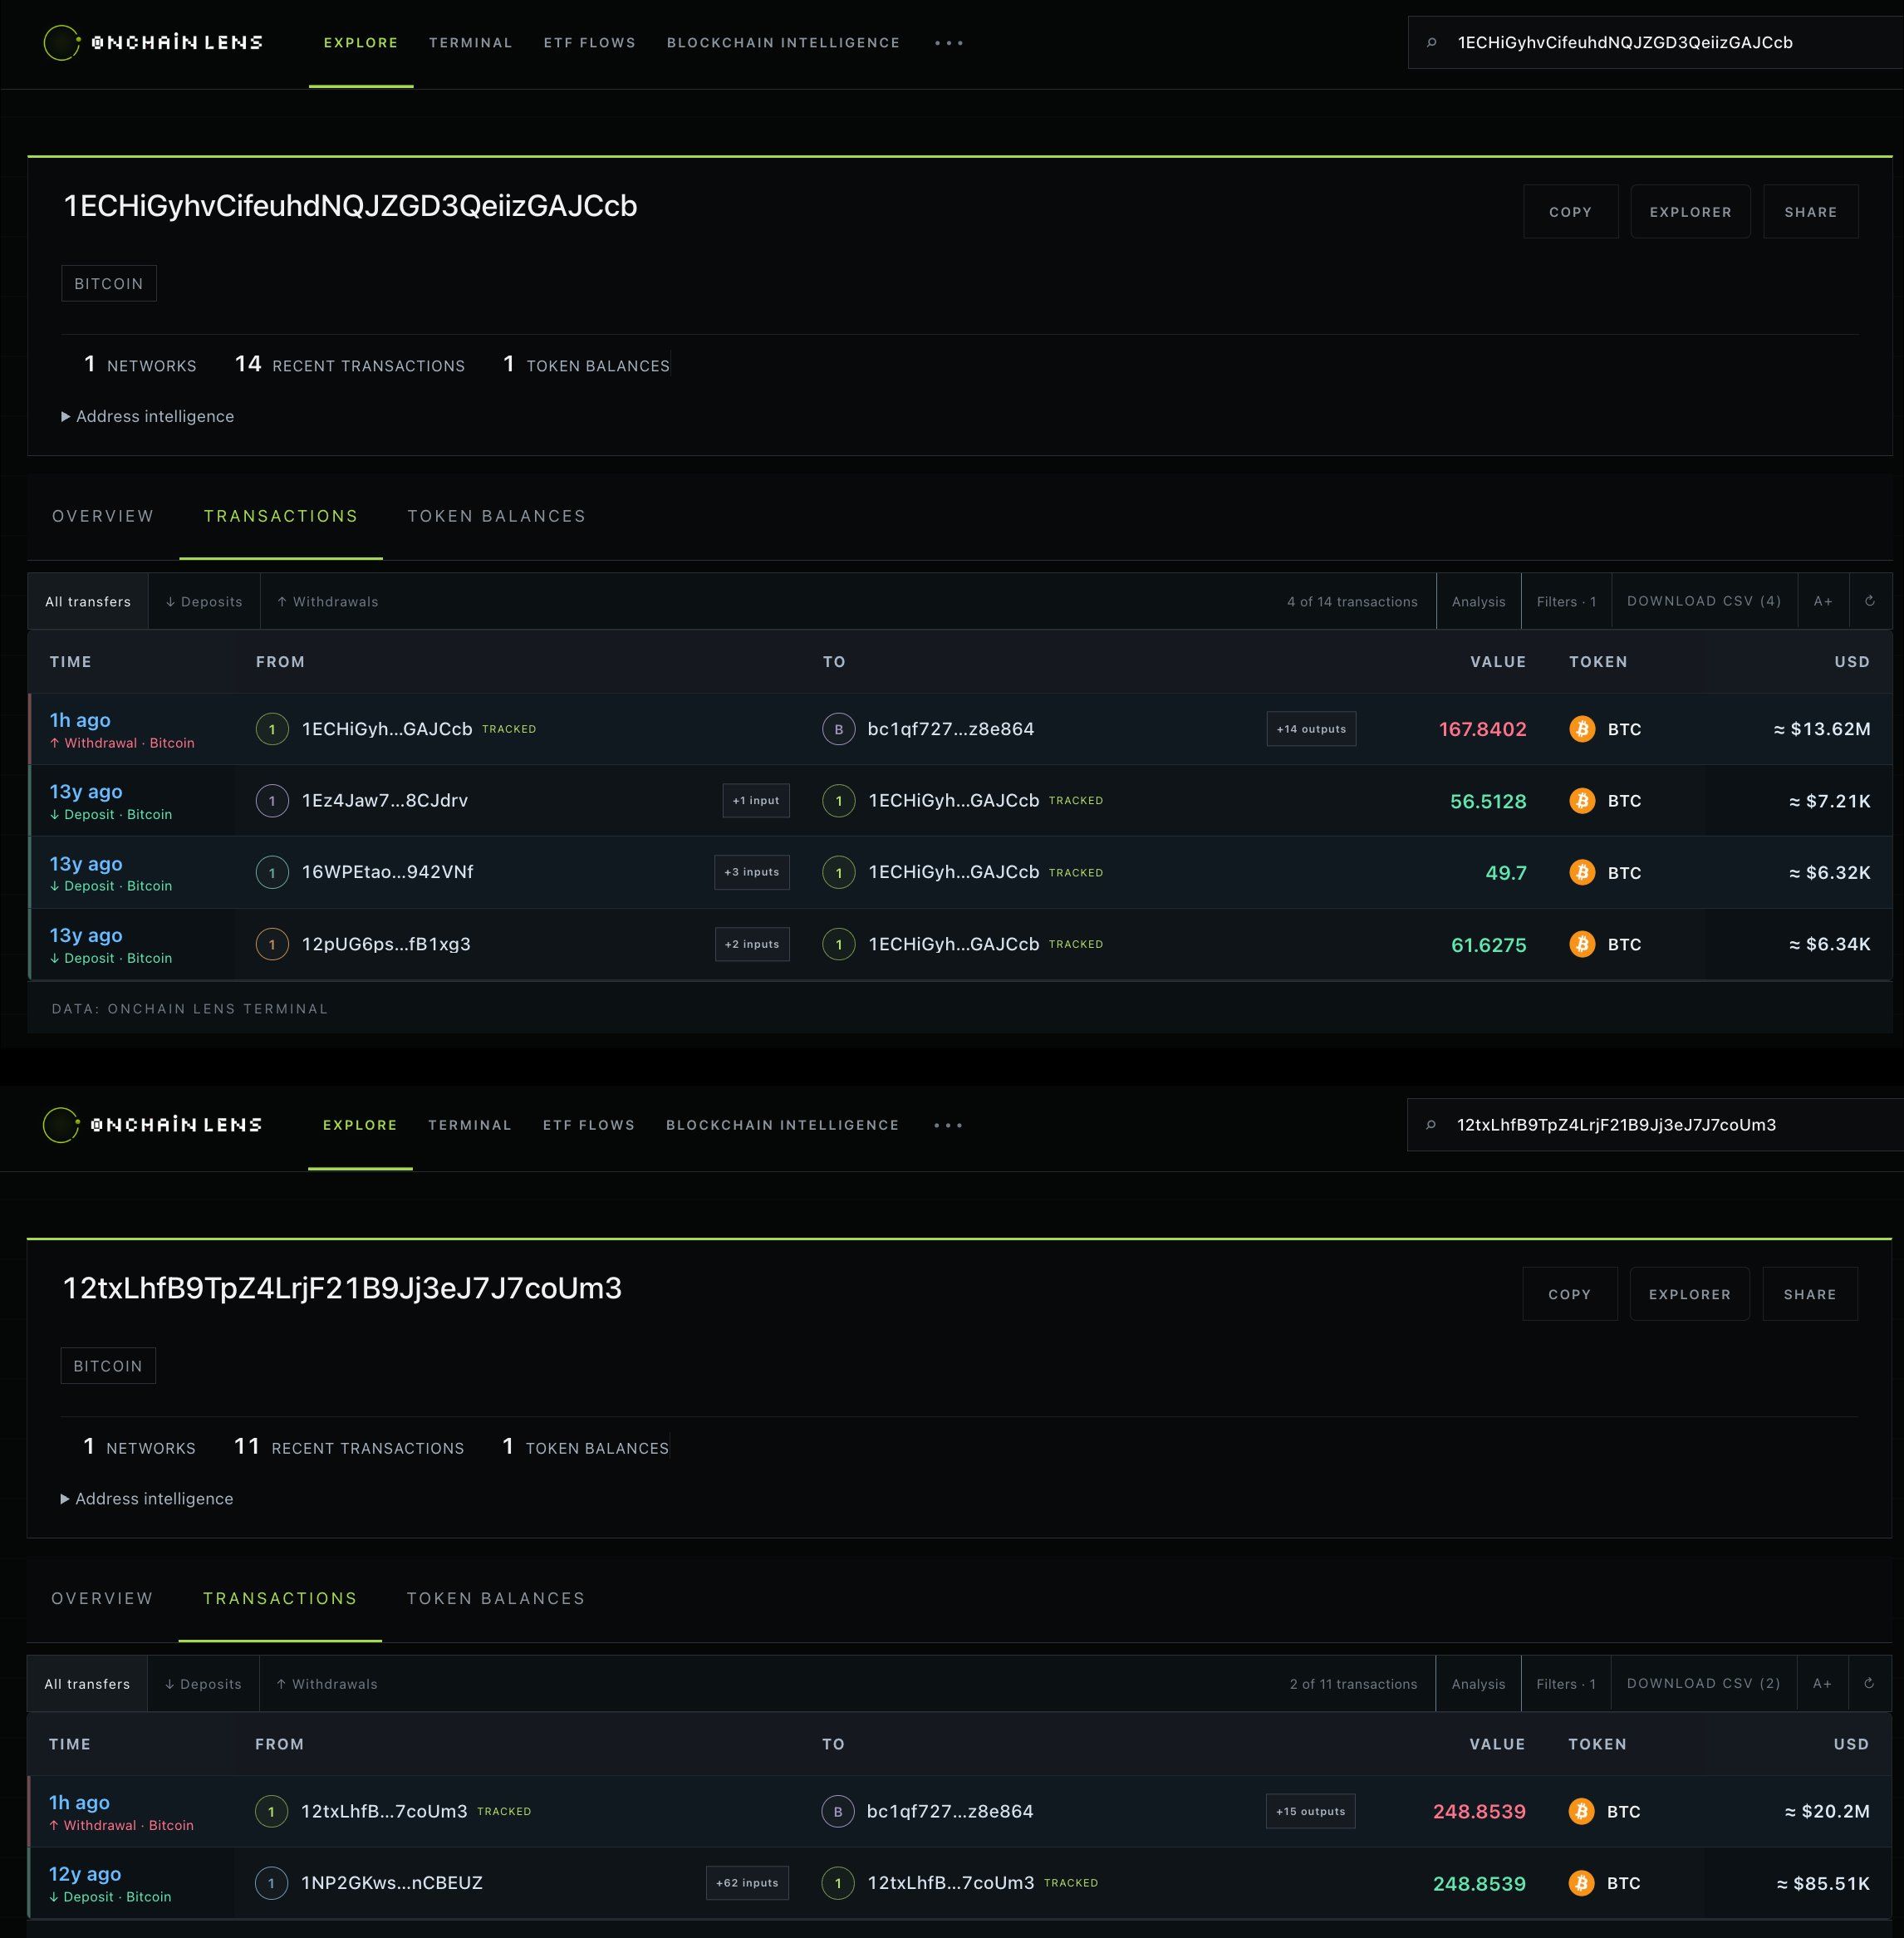Click Download CSV (4) button

(x=1704, y=601)
